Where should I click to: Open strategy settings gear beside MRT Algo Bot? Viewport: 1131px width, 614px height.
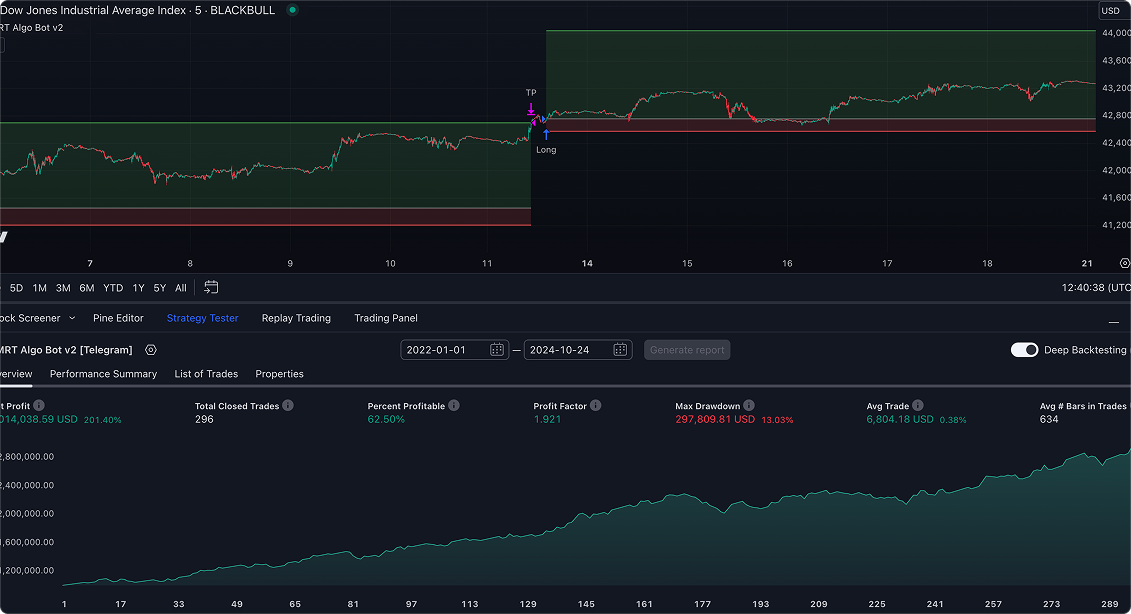pyautogui.click(x=151, y=350)
